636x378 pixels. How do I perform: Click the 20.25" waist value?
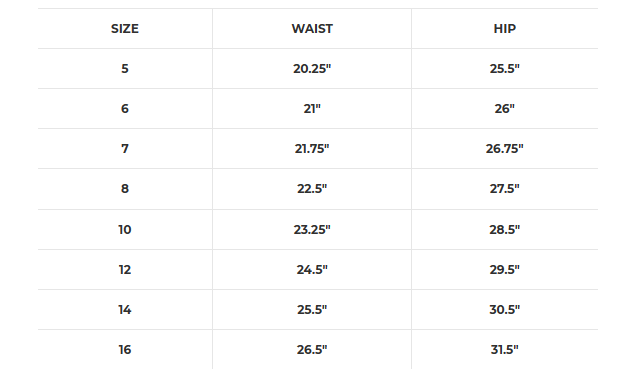[312, 69]
